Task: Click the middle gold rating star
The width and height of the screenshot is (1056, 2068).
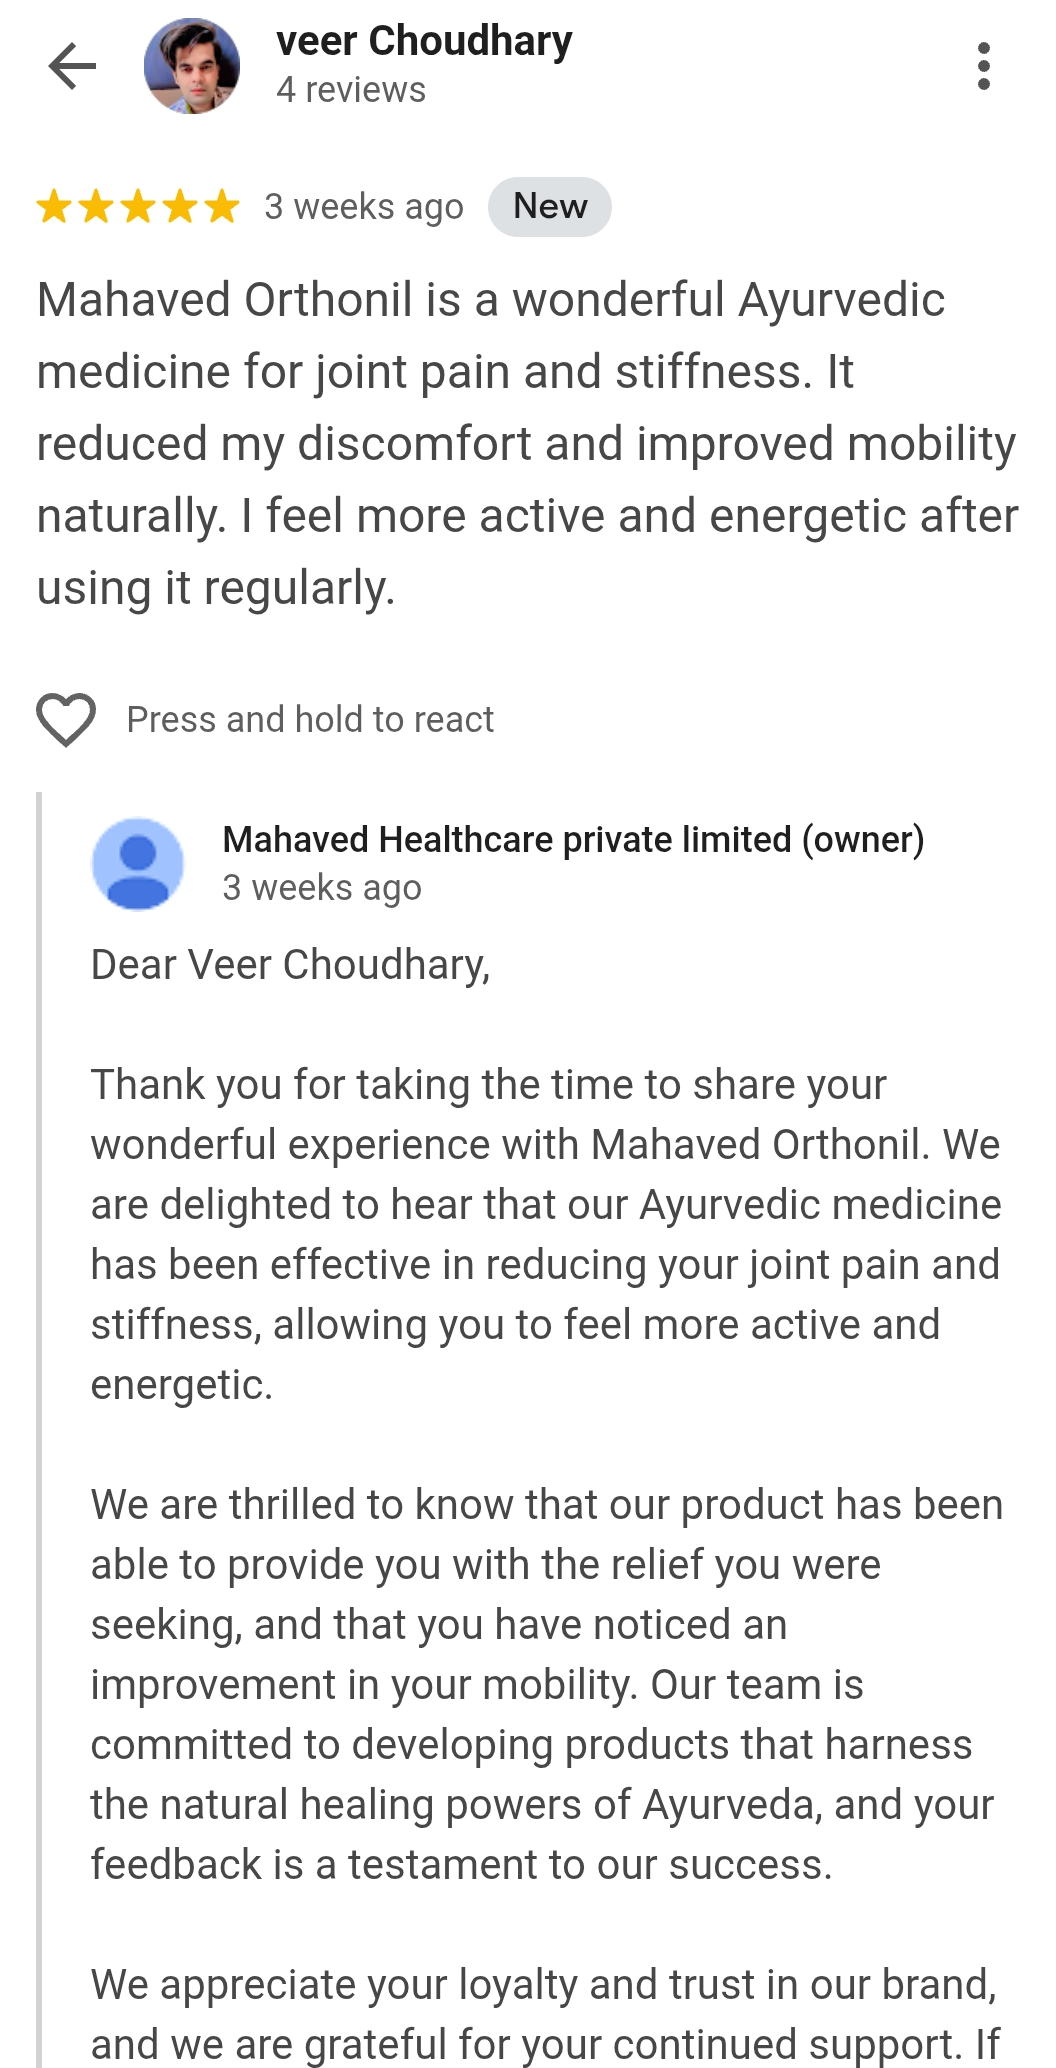Action: coord(138,207)
